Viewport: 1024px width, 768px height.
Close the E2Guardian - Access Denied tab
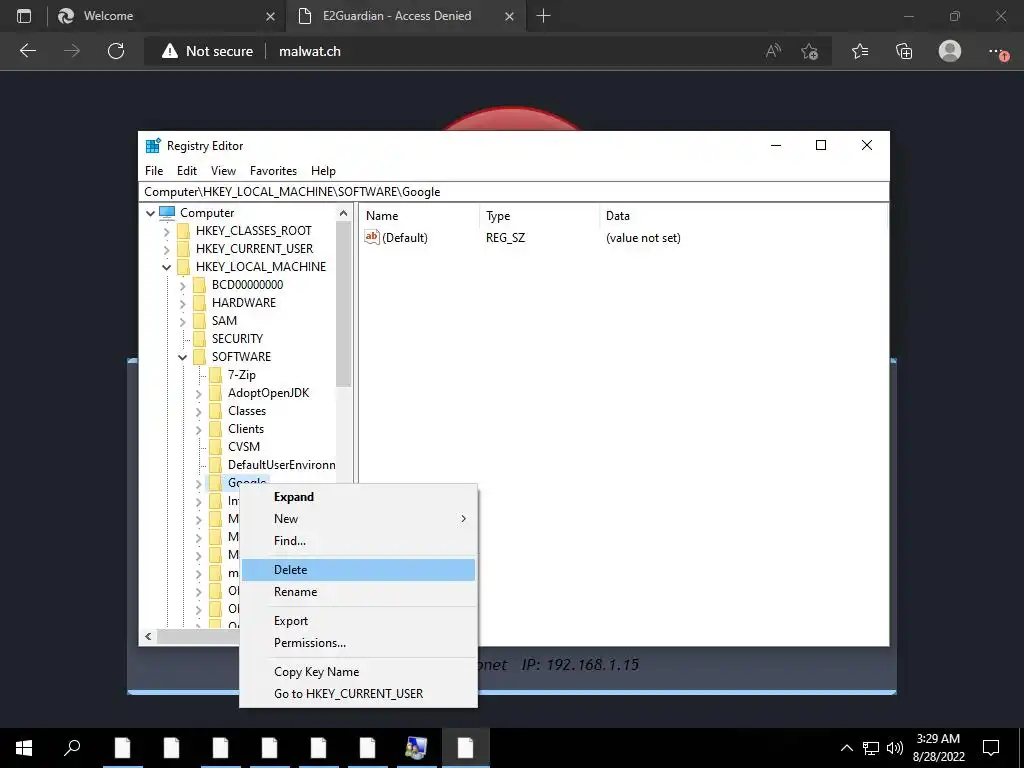(509, 16)
